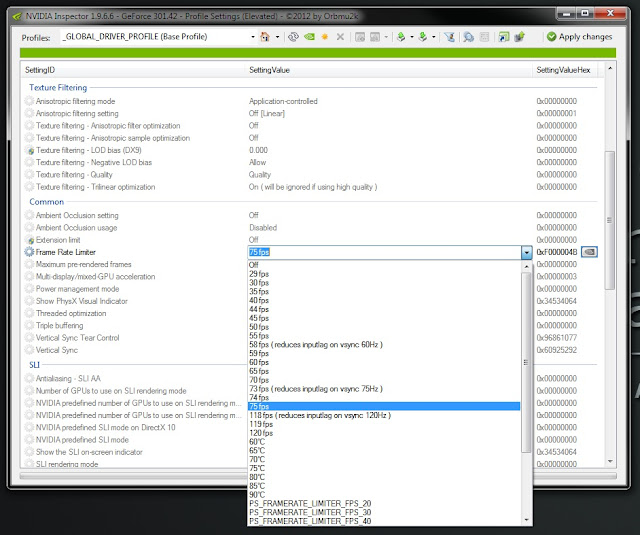640x535 pixels.
Task: Select 45 fps in the dropdown list
Action: pos(384,318)
